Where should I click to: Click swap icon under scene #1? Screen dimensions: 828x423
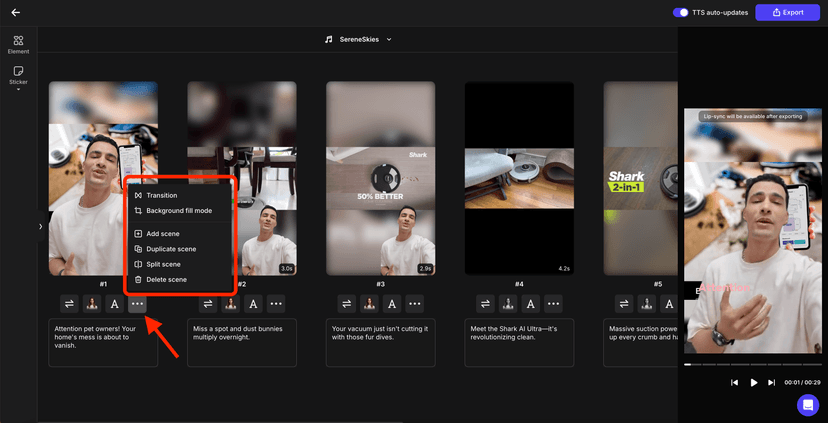click(x=70, y=304)
